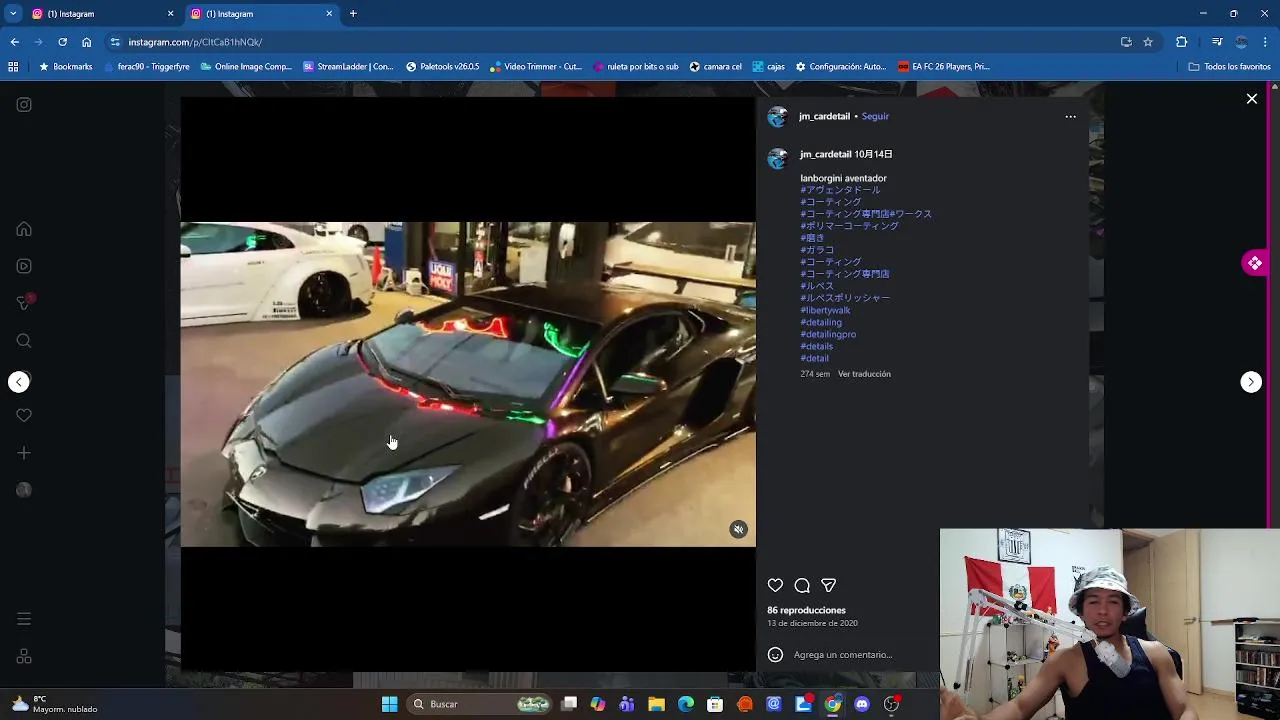Image resolution: width=1280 pixels, height=720 pixels.
Task: Click the pink floating extension button
Action: 1255,263
